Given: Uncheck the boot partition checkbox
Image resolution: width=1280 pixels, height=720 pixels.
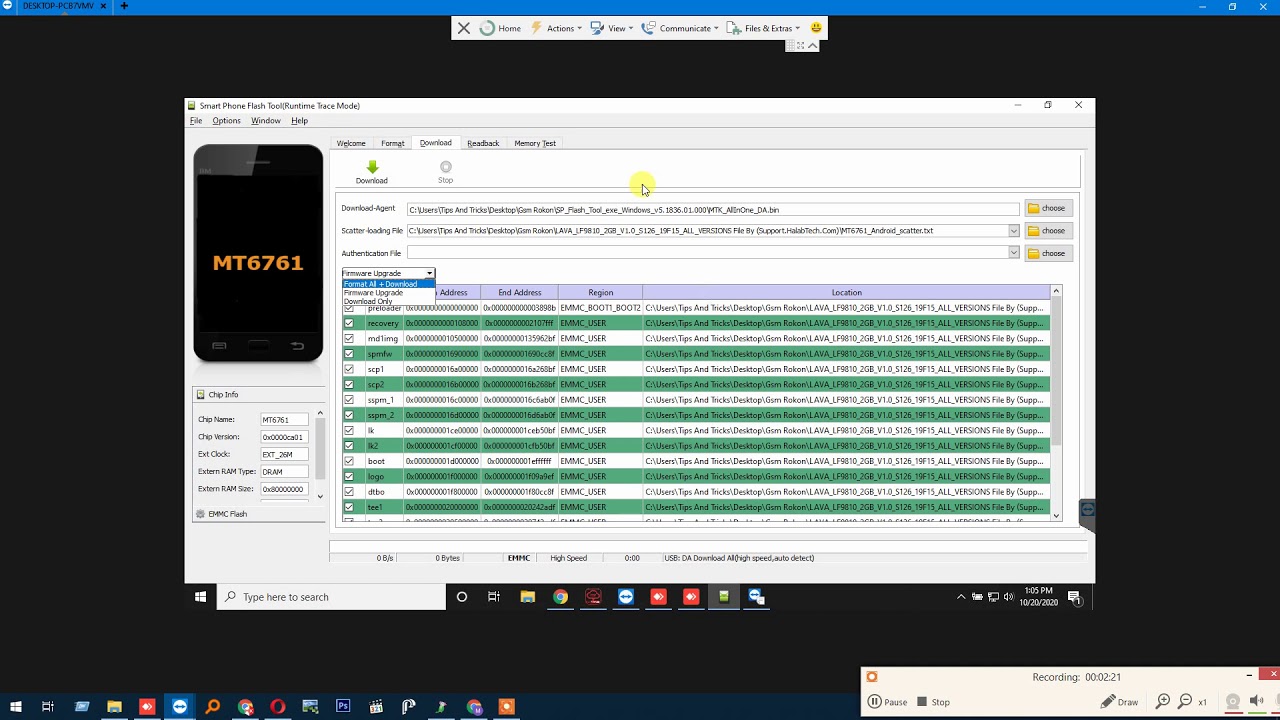Looking at the screenshot, I should coord(349,461).
